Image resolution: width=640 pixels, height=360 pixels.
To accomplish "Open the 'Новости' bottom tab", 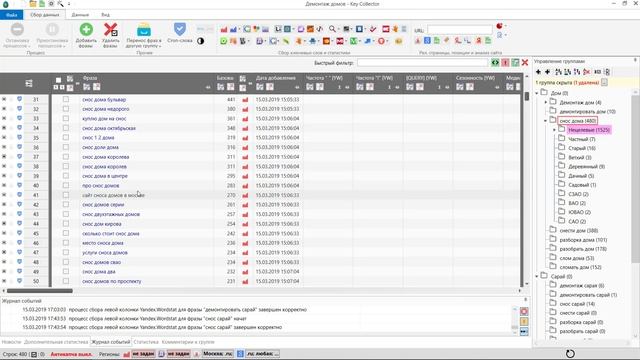I will [x=11, y=342].
